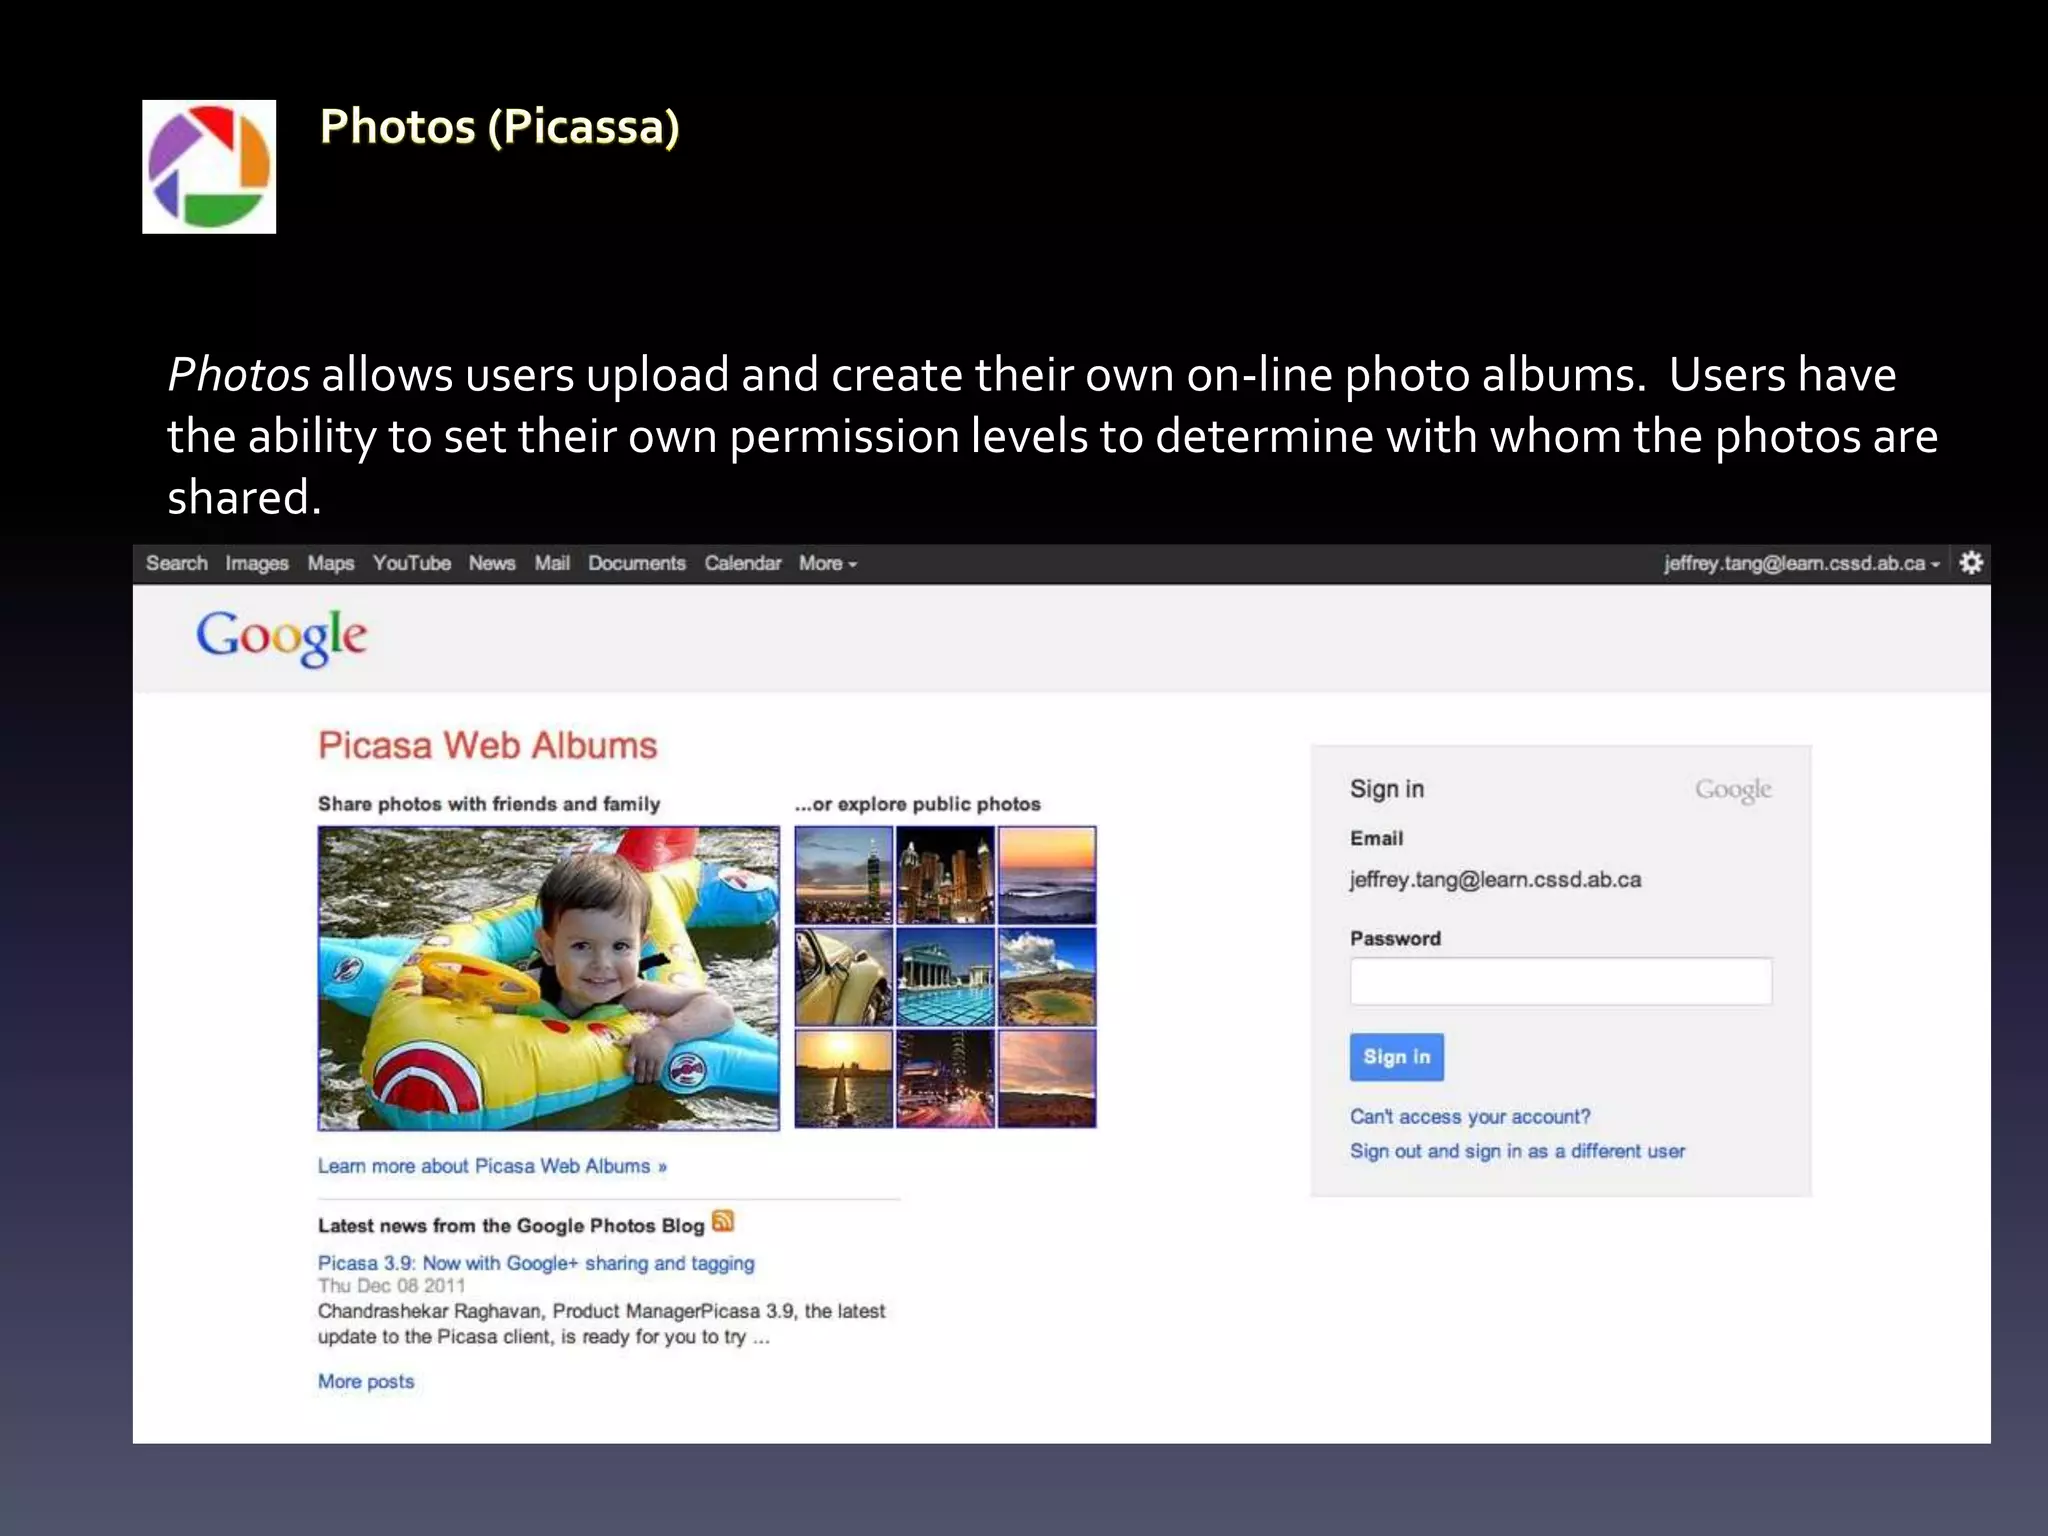Open the lit city buildings night thumbnail
The height and width of the screenshot is (1536, 2048).
click(946, 875)
